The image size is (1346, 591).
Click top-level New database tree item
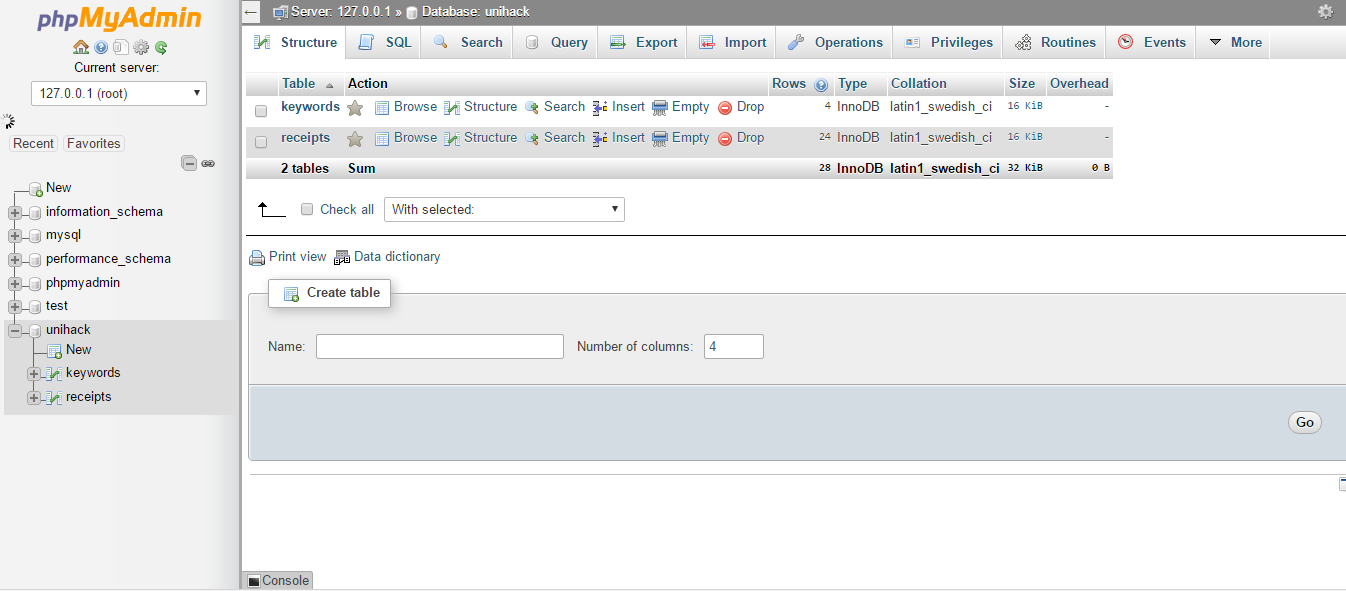[x=58, y=188]
